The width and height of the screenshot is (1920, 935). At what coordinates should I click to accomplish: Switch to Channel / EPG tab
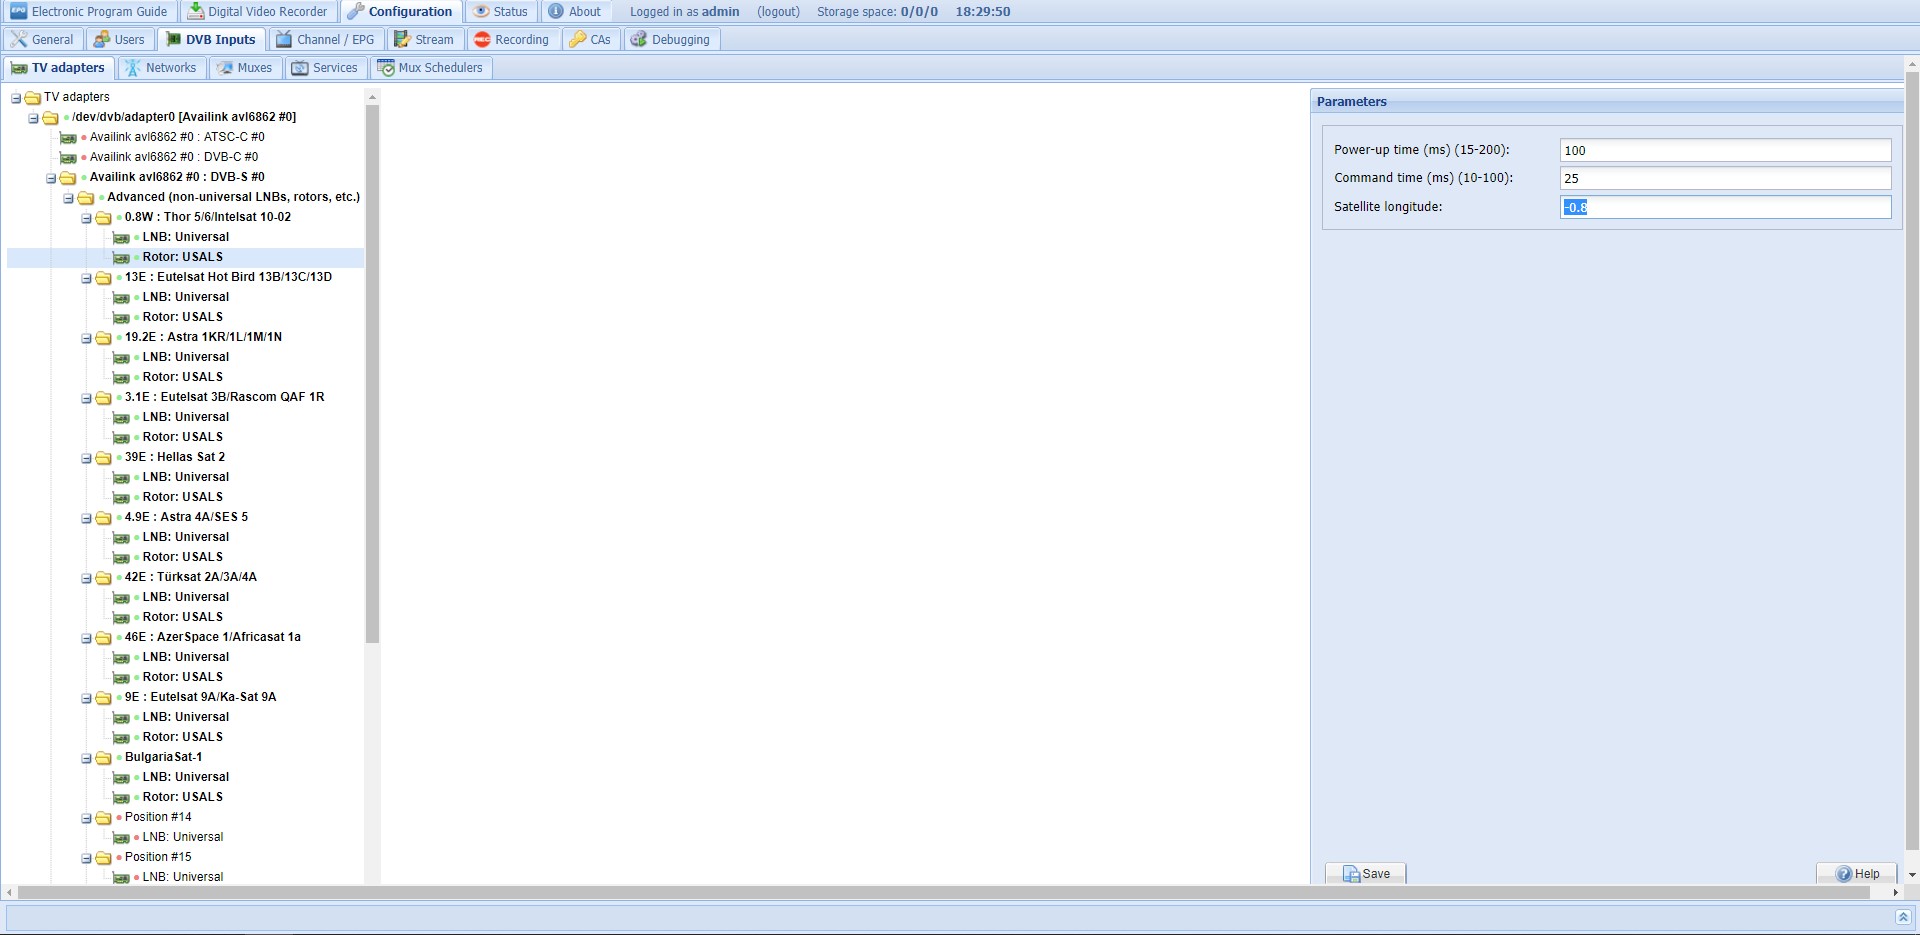click(x=325, y=40)
